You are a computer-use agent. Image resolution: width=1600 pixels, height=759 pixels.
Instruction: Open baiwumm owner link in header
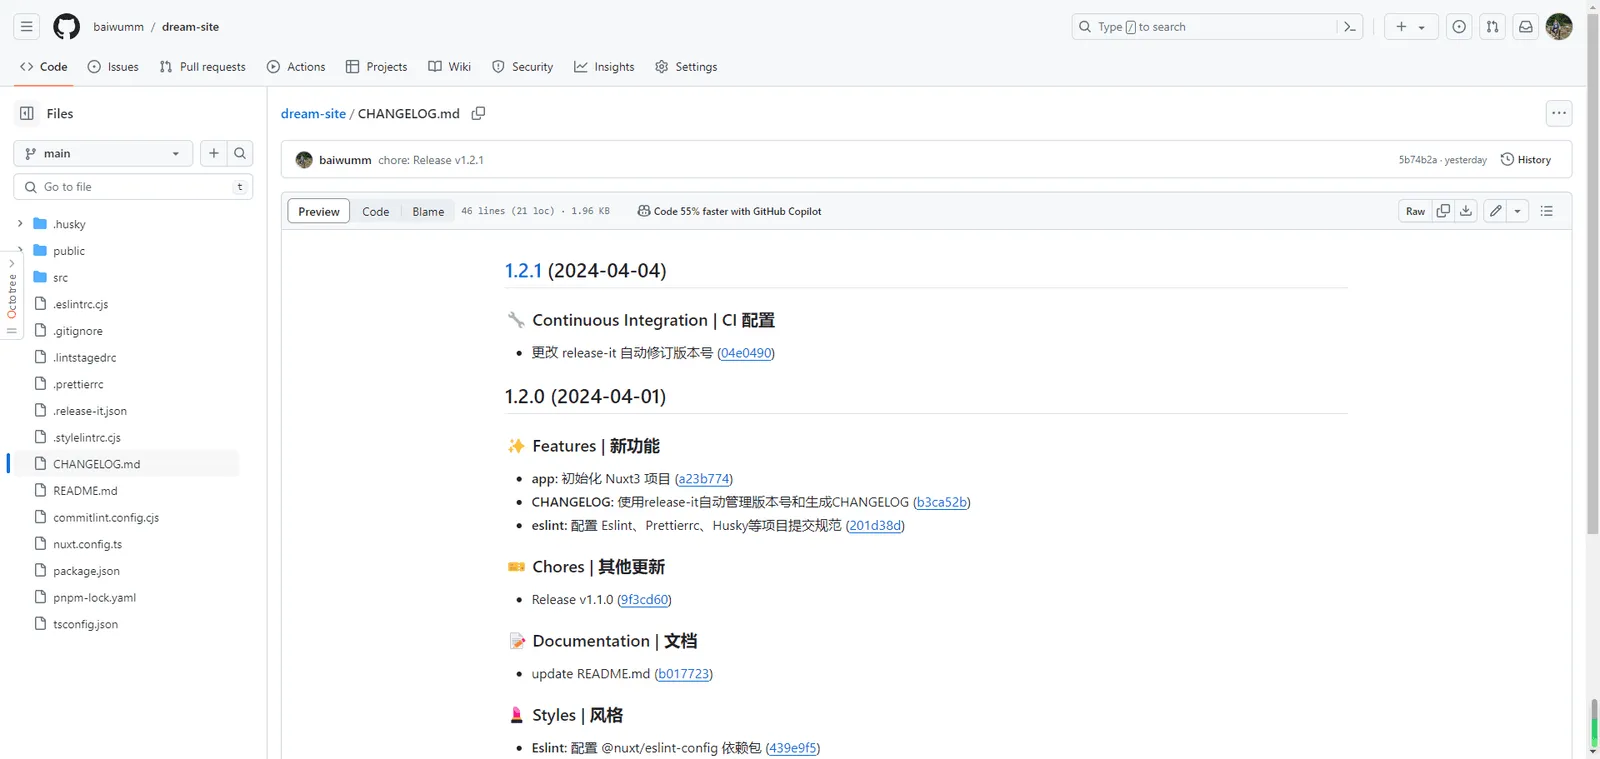[x=119, y=27]
